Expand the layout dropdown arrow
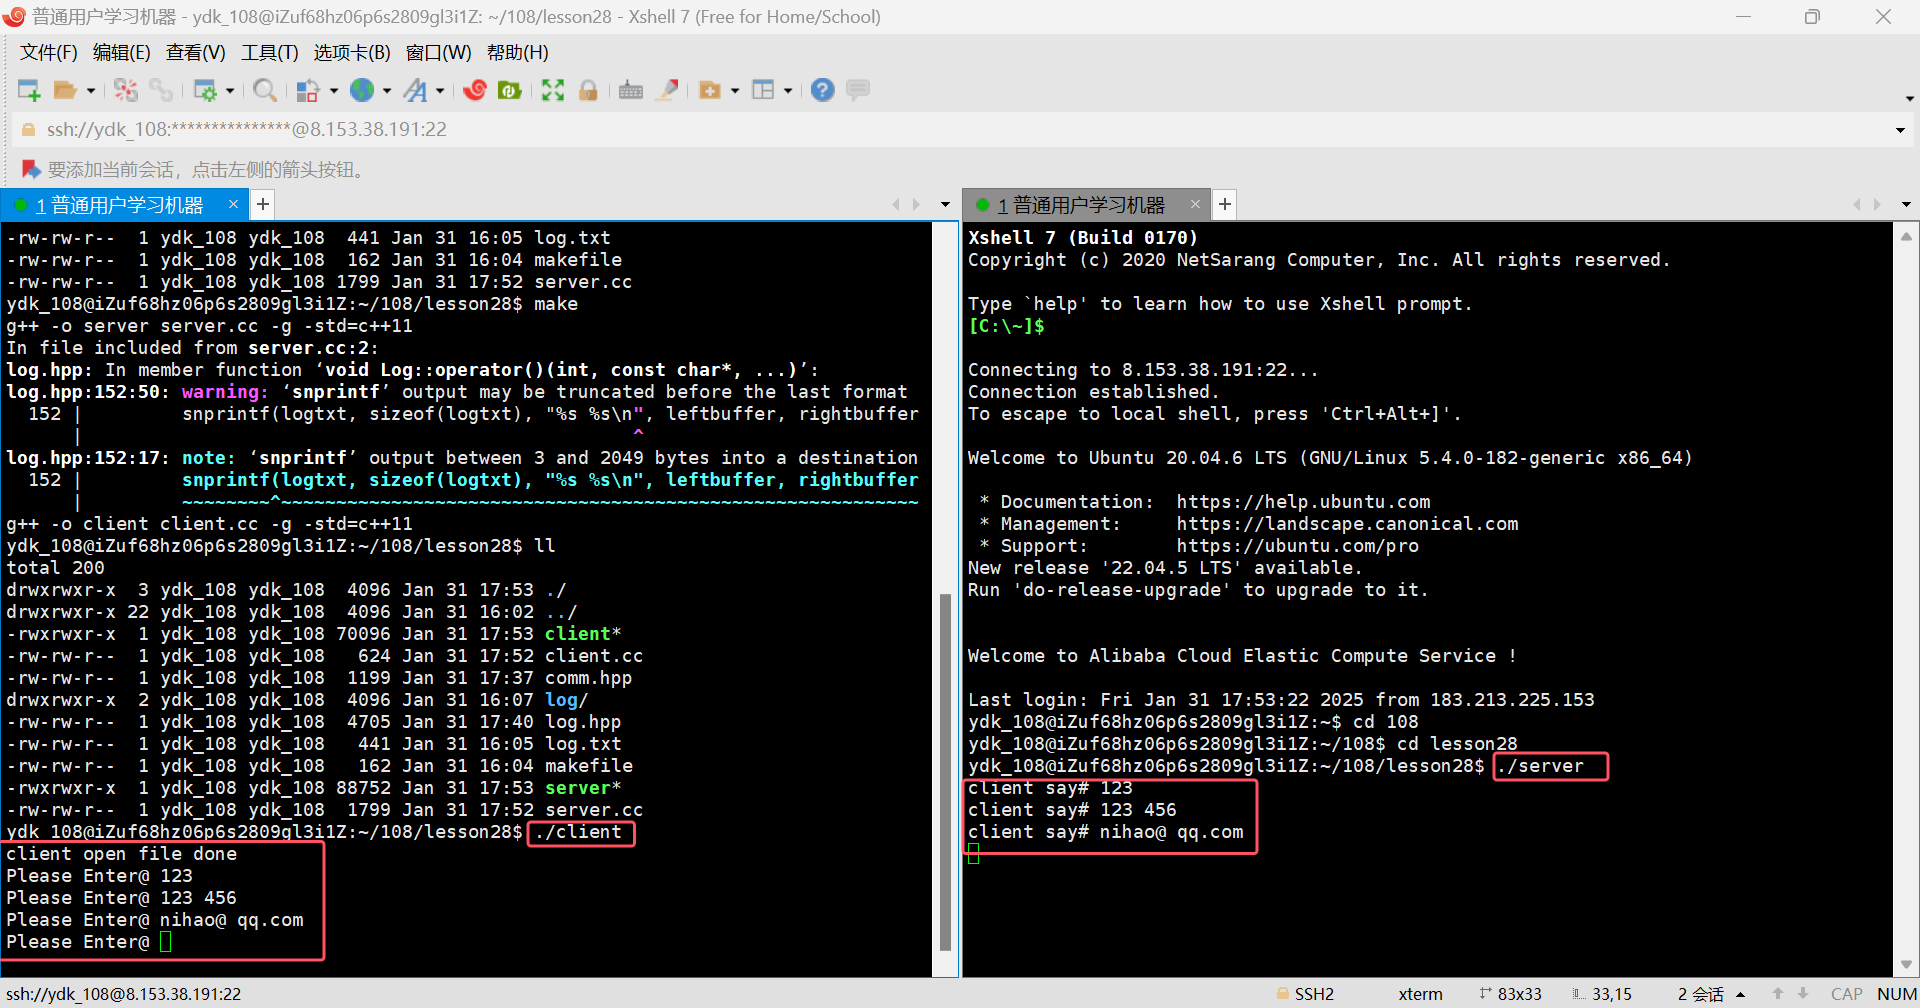The width and height of the screenshot is (1920, 1008). pos(788,91)
